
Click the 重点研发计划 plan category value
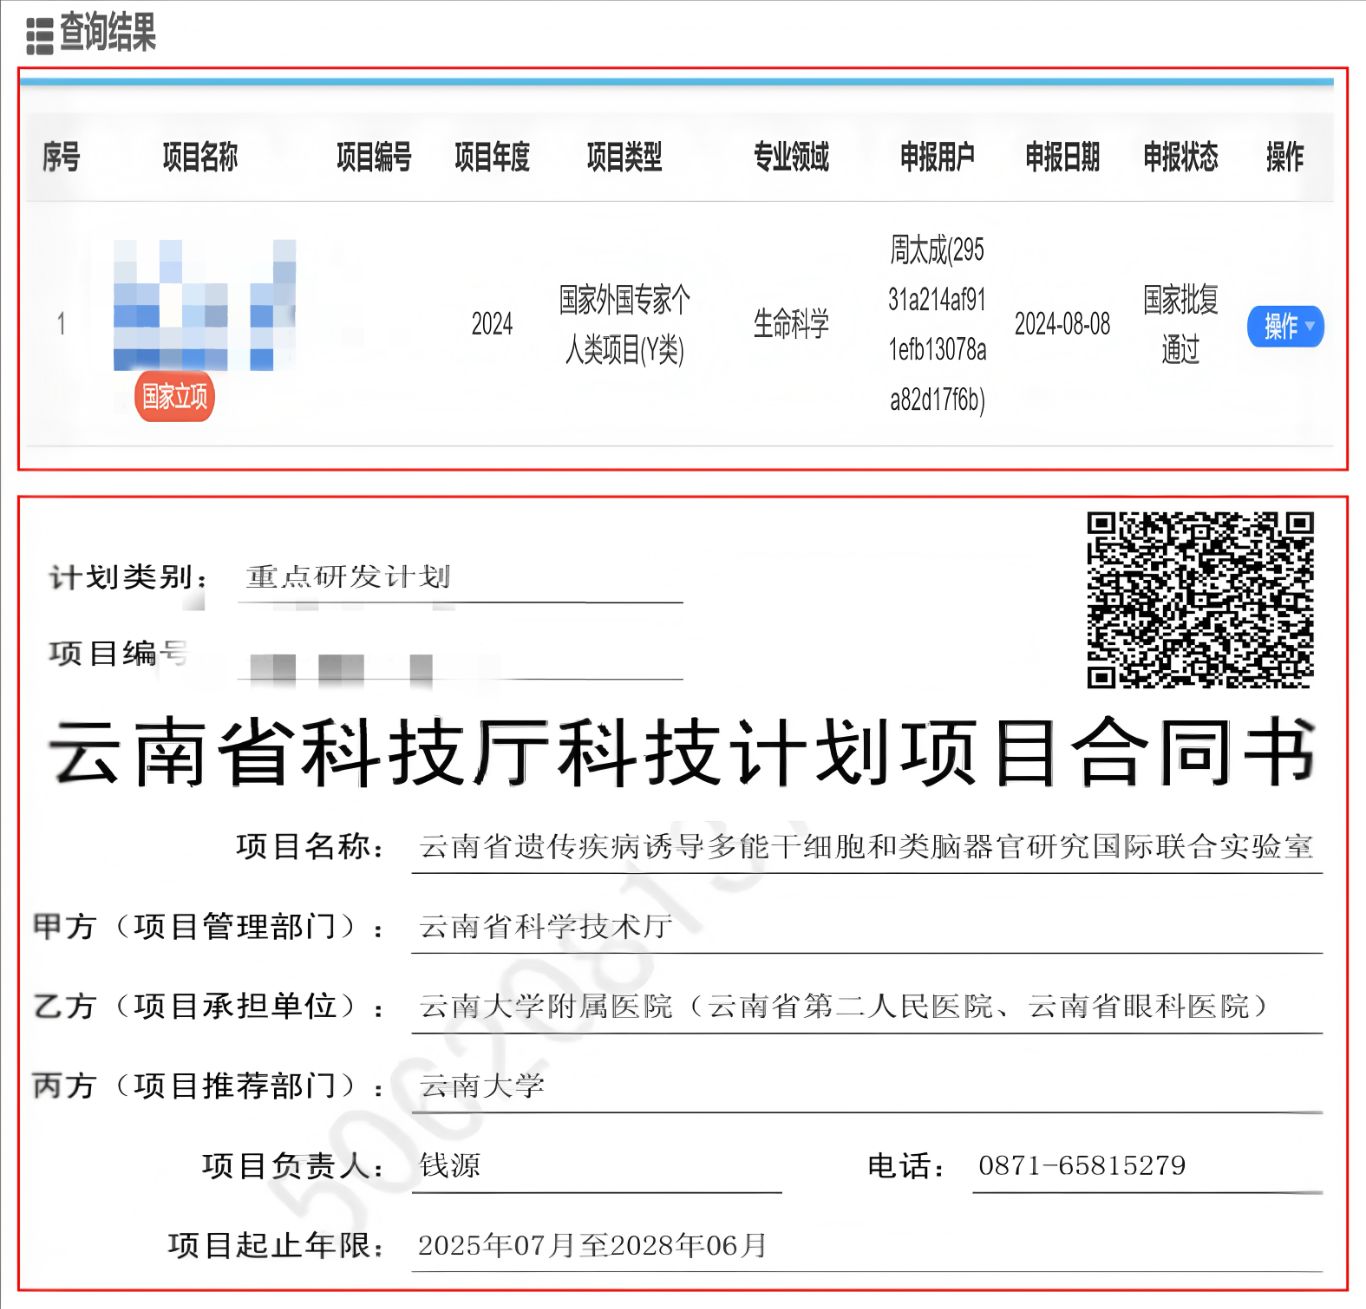coord(348,577)
